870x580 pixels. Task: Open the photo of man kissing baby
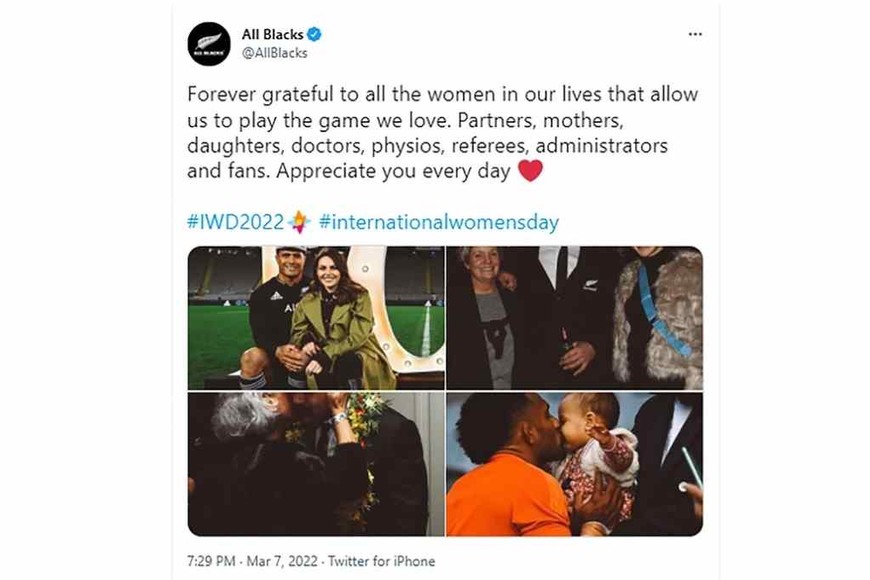(x=574, y=464)
